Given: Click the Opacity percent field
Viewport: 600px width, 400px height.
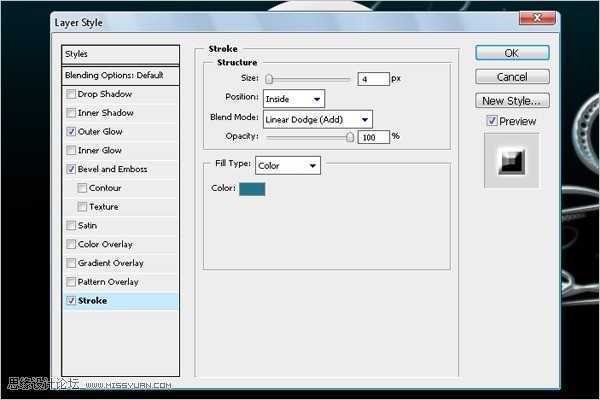Looking at the screenshot, I should coord(373,137).
